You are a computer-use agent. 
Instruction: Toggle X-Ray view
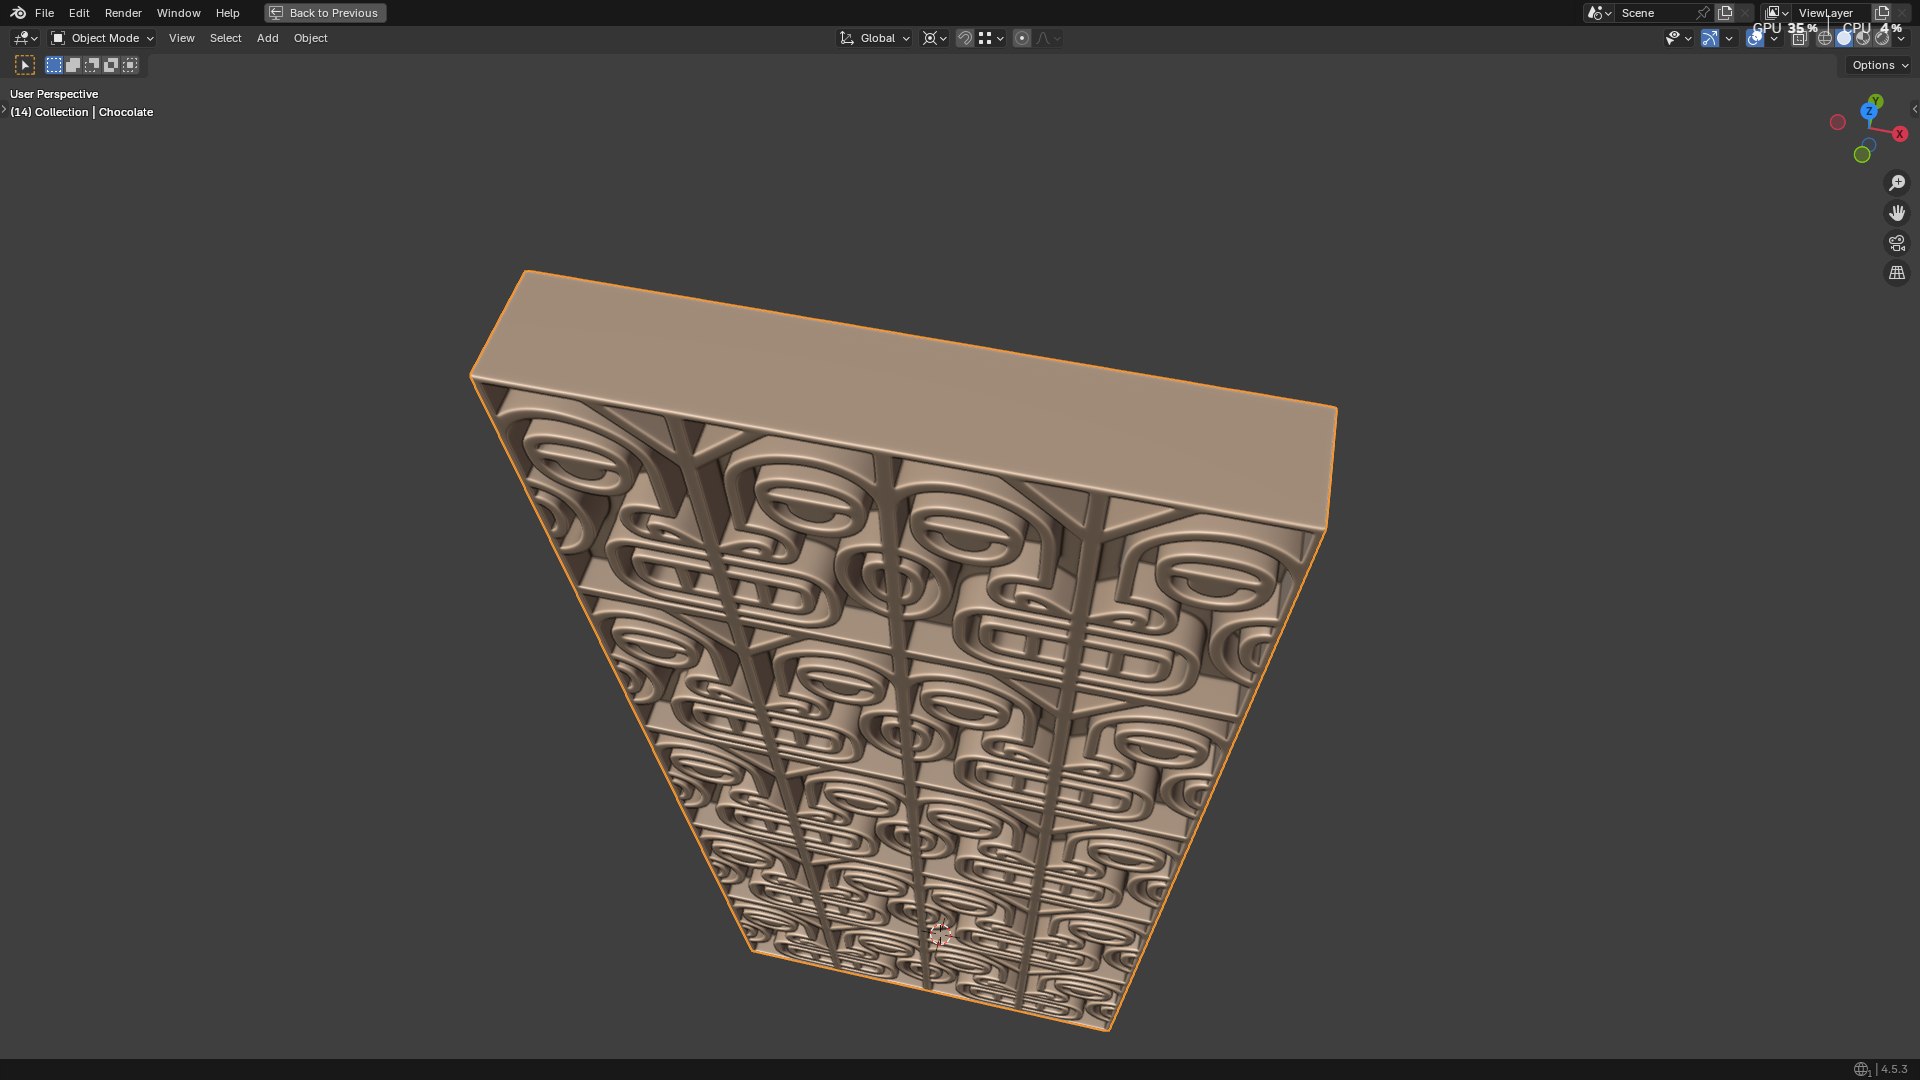click(x=1799, y=38)
